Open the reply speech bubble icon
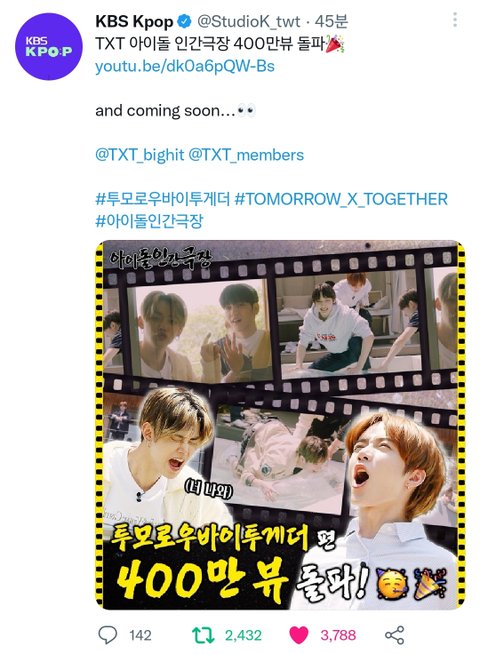The image size is (480, 654). tap(108, 635)
